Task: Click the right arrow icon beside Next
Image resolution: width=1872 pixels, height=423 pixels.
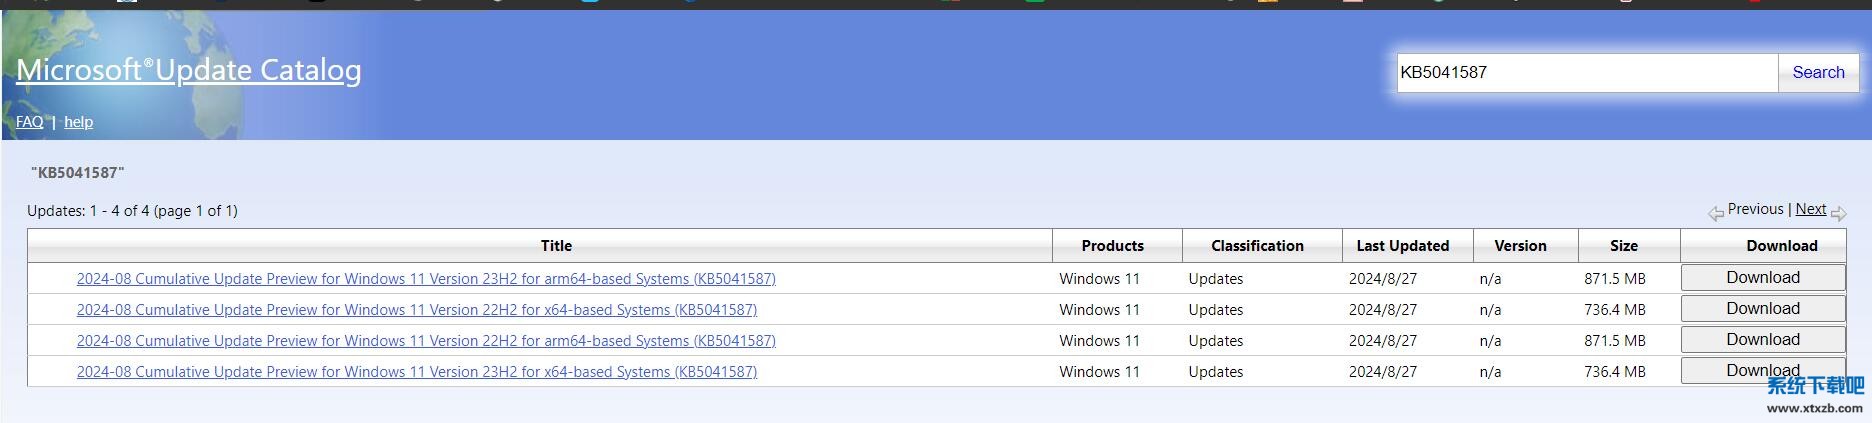Action: coord(1838,213)
